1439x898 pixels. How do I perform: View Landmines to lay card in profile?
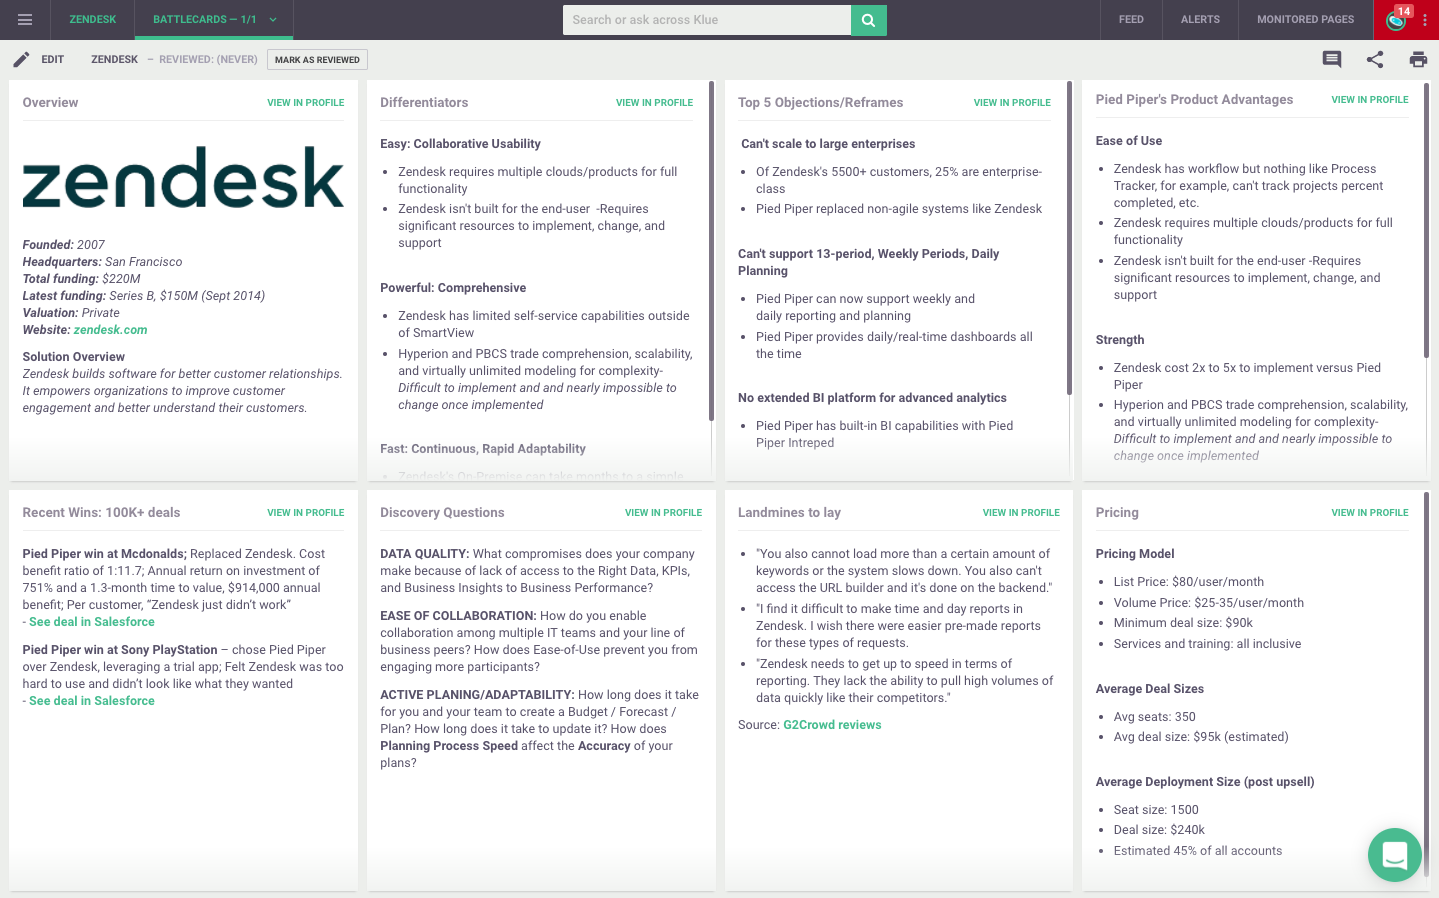pos(1021,513)
